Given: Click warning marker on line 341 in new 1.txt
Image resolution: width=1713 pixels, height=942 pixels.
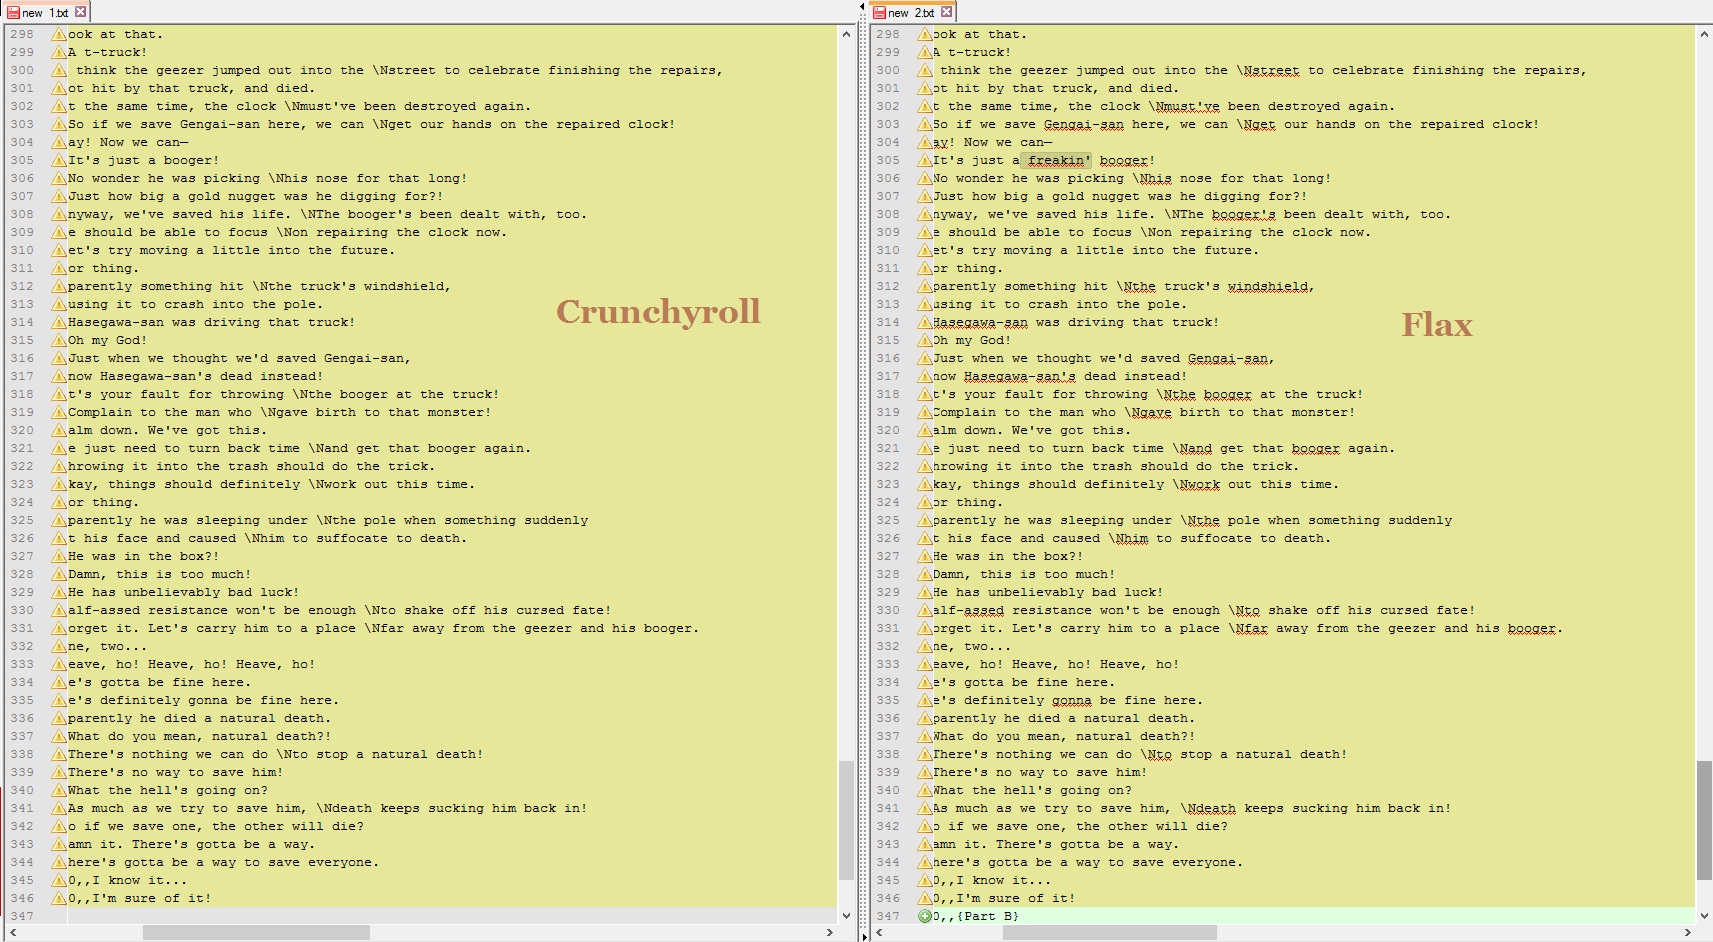Looking at the screenshot, I should (x=59, y=808).
